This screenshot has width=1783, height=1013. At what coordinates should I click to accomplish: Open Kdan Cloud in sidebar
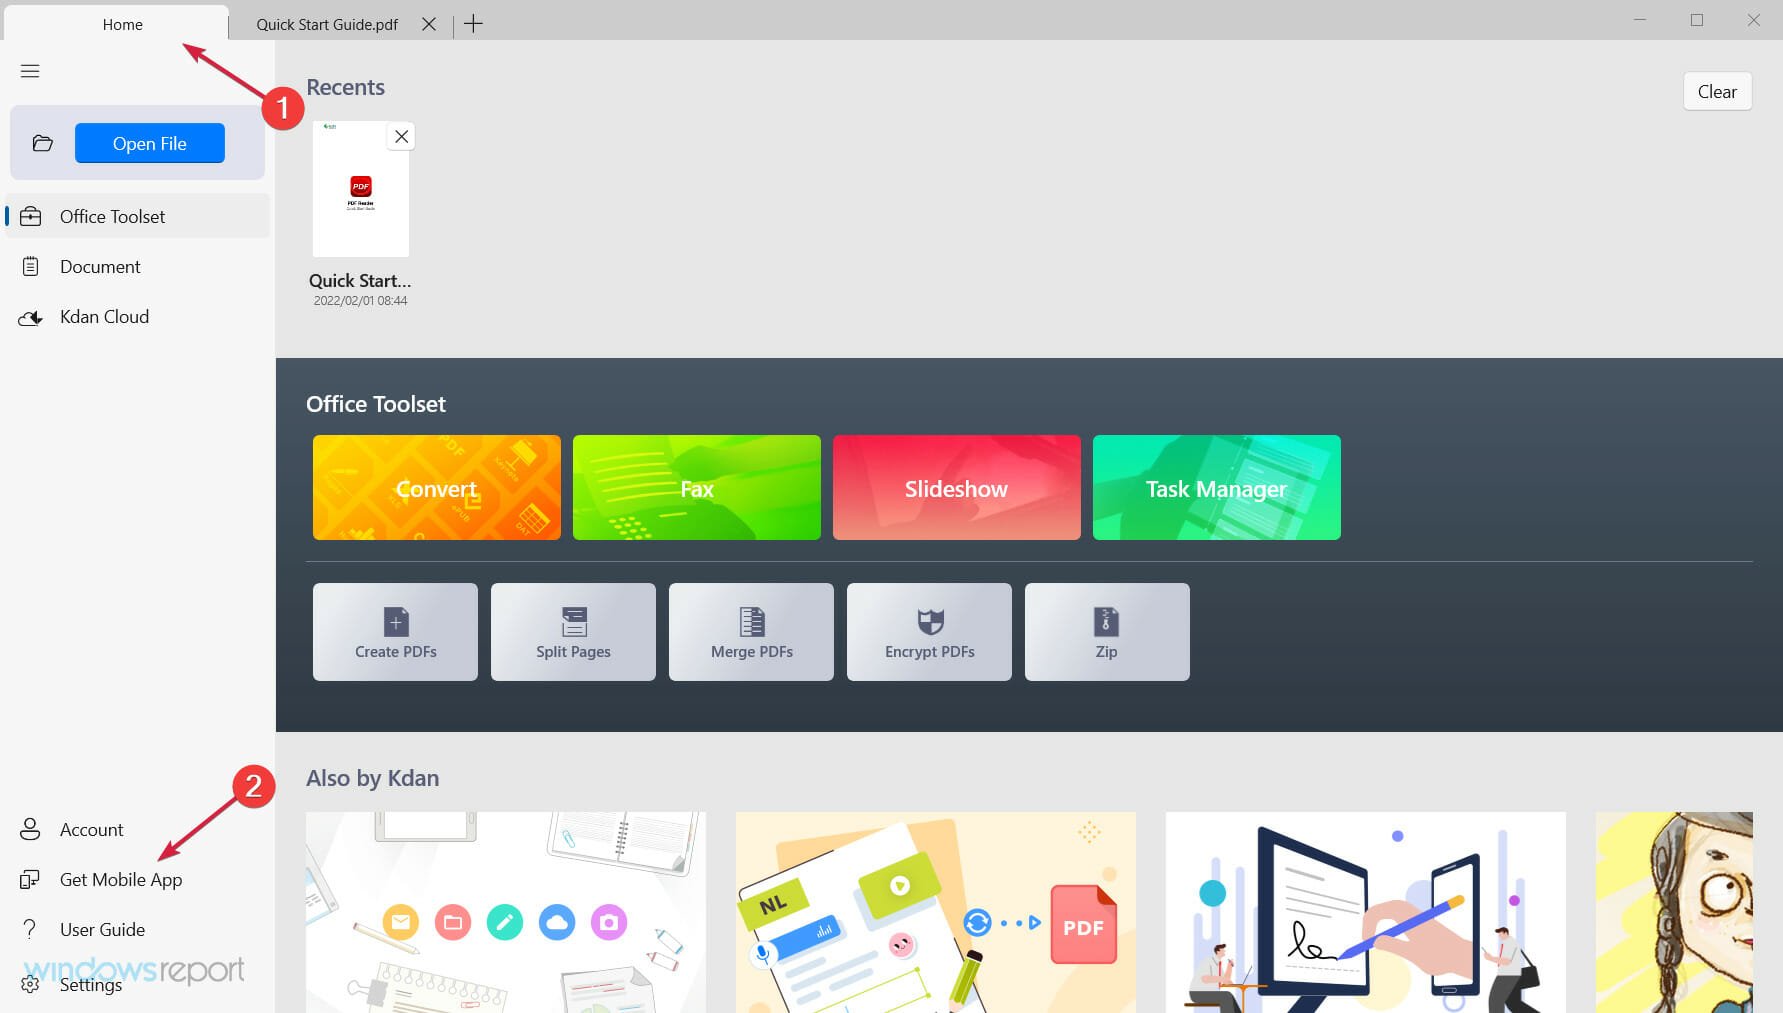point(138,316)
